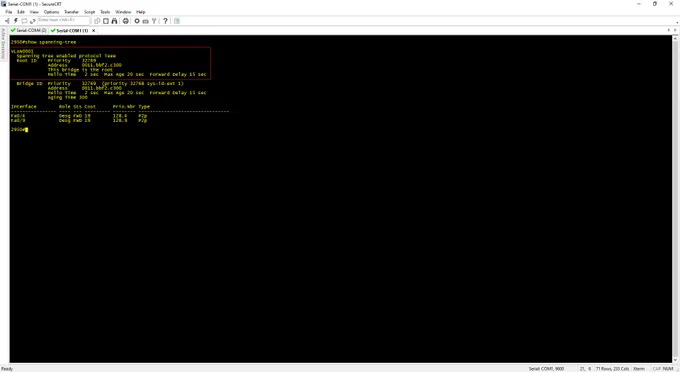Click the Reconnect chain-link icon
680x372 pixels.
pos(33,21)
